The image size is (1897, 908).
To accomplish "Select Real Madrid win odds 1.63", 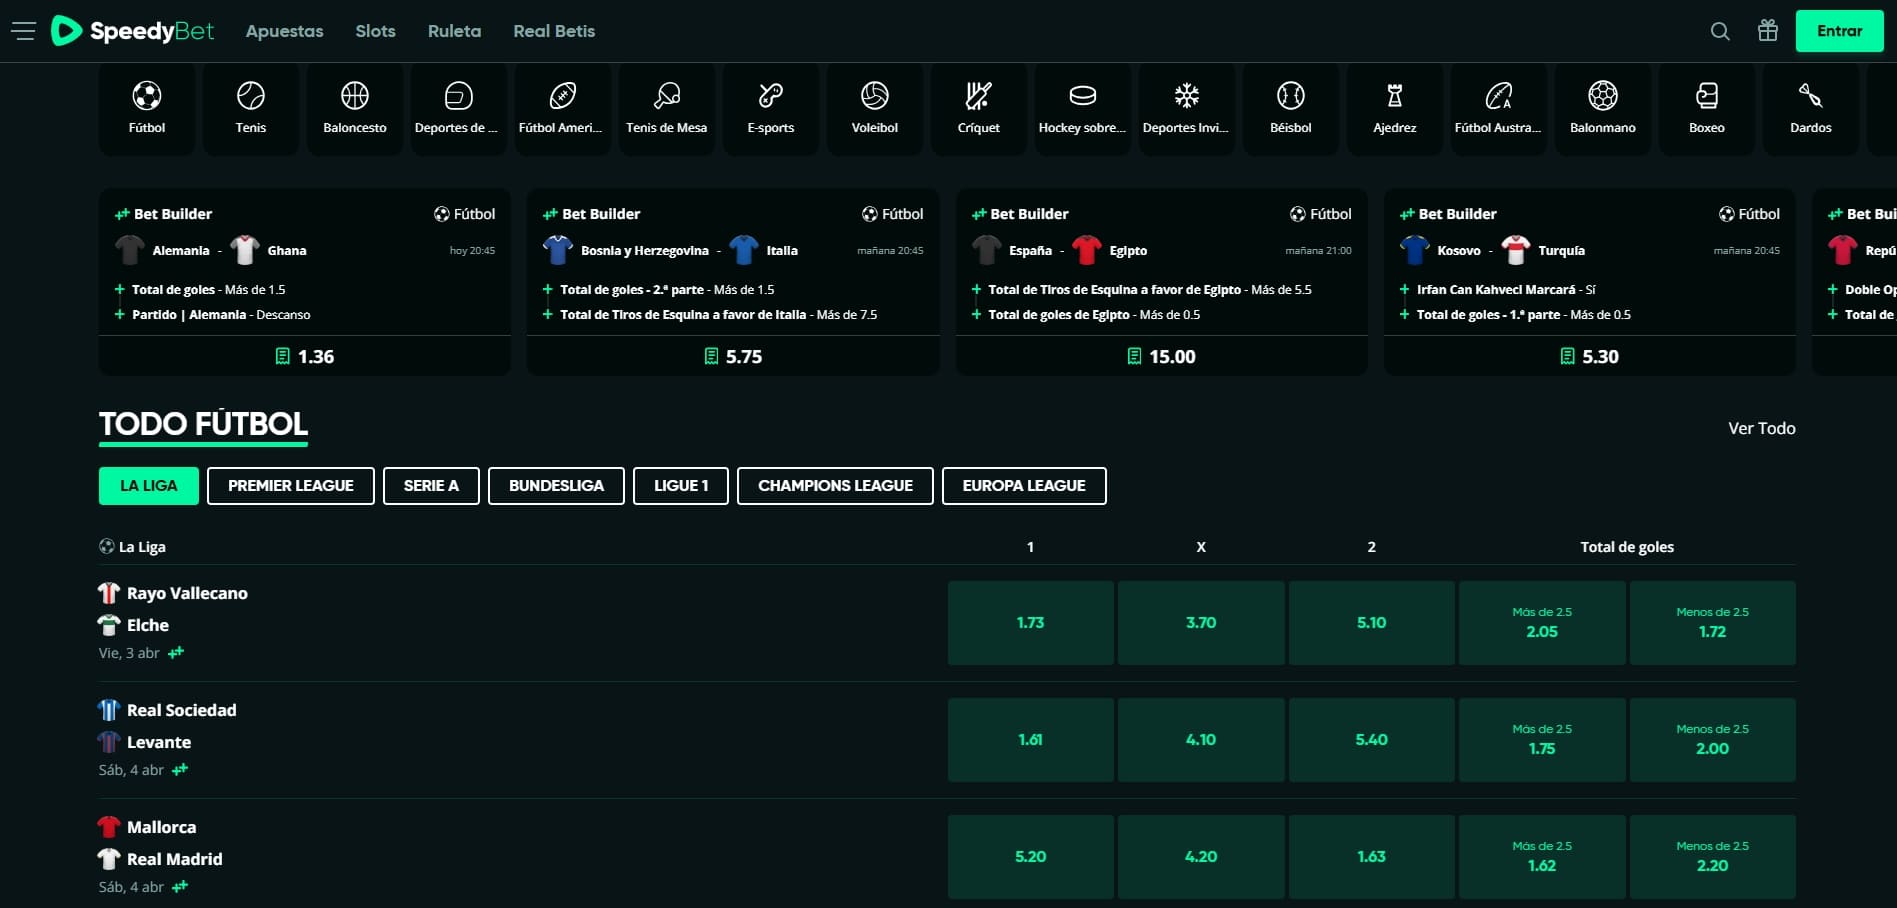I will [1371, 857].
